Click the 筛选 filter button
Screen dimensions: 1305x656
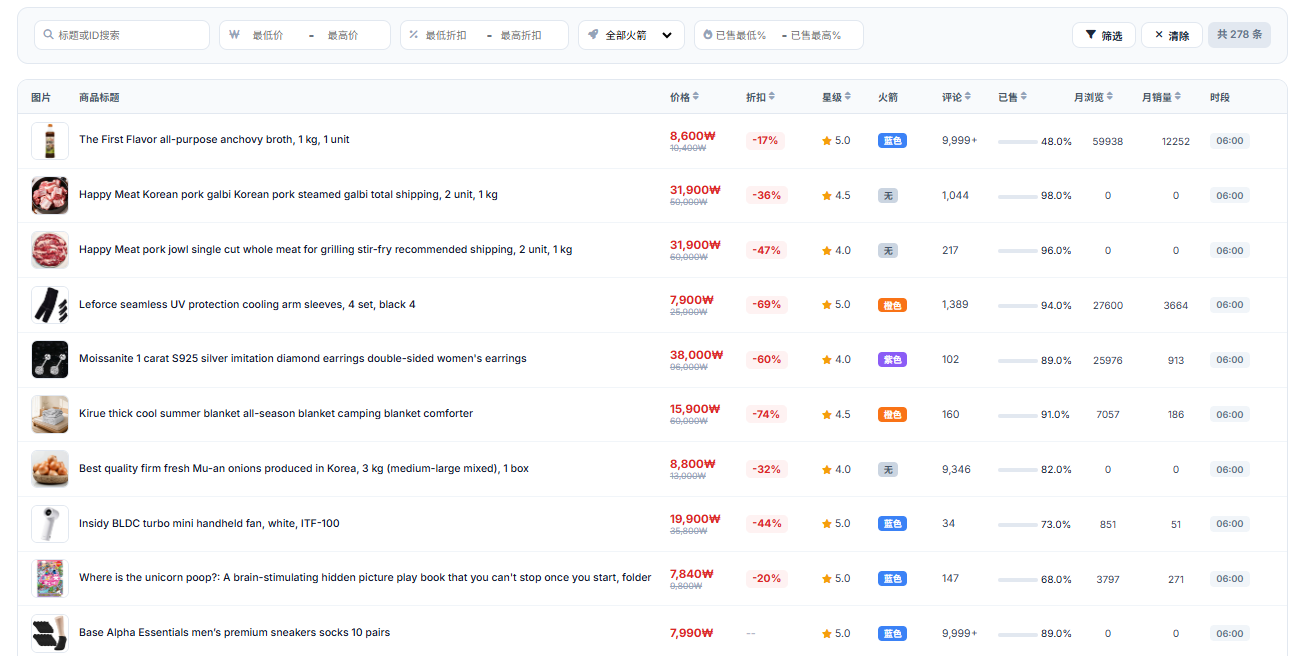pyautogui.click(x=1104, y=35)
